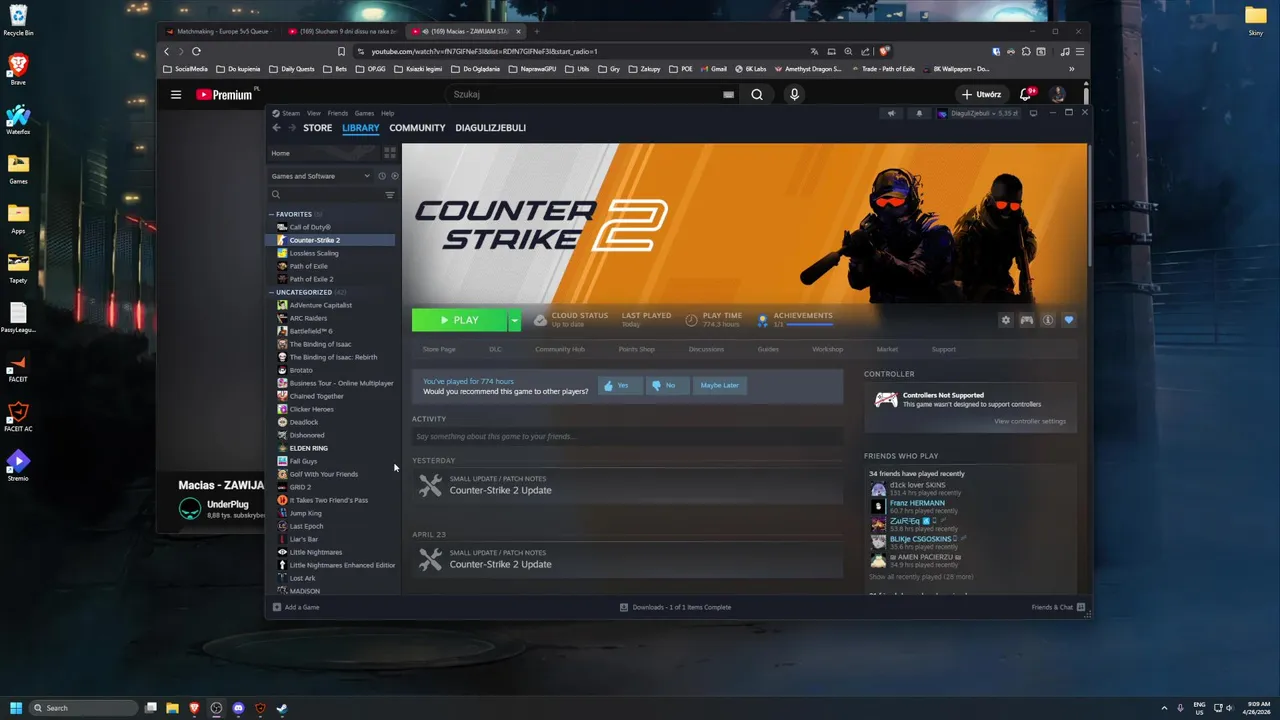This screenshot has width=1280, height=720.
Task: Click the library search field
Action: coord(325,195)
